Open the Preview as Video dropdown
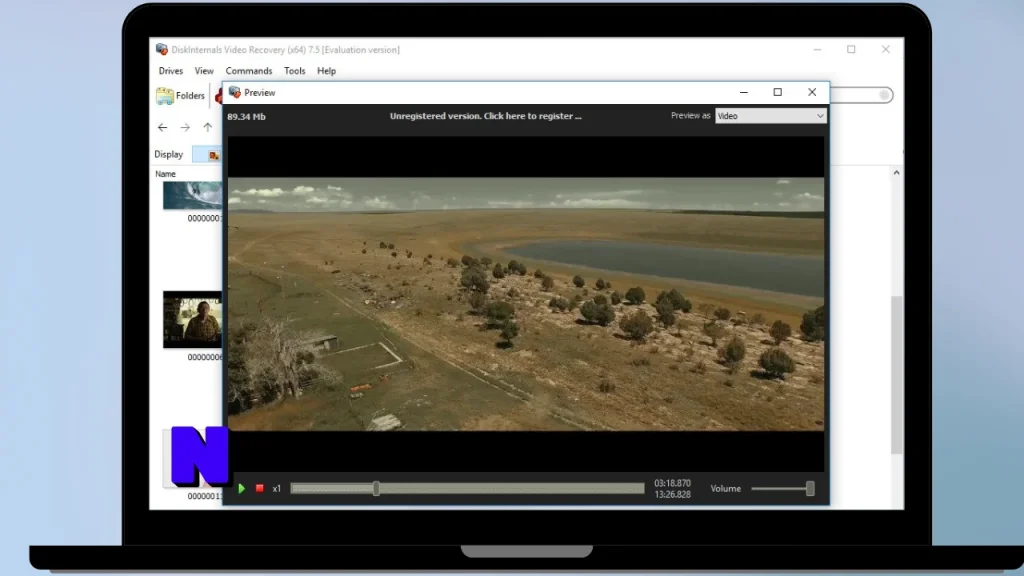This screenshot has height=576, width=1024. click(x=771, y=116)
